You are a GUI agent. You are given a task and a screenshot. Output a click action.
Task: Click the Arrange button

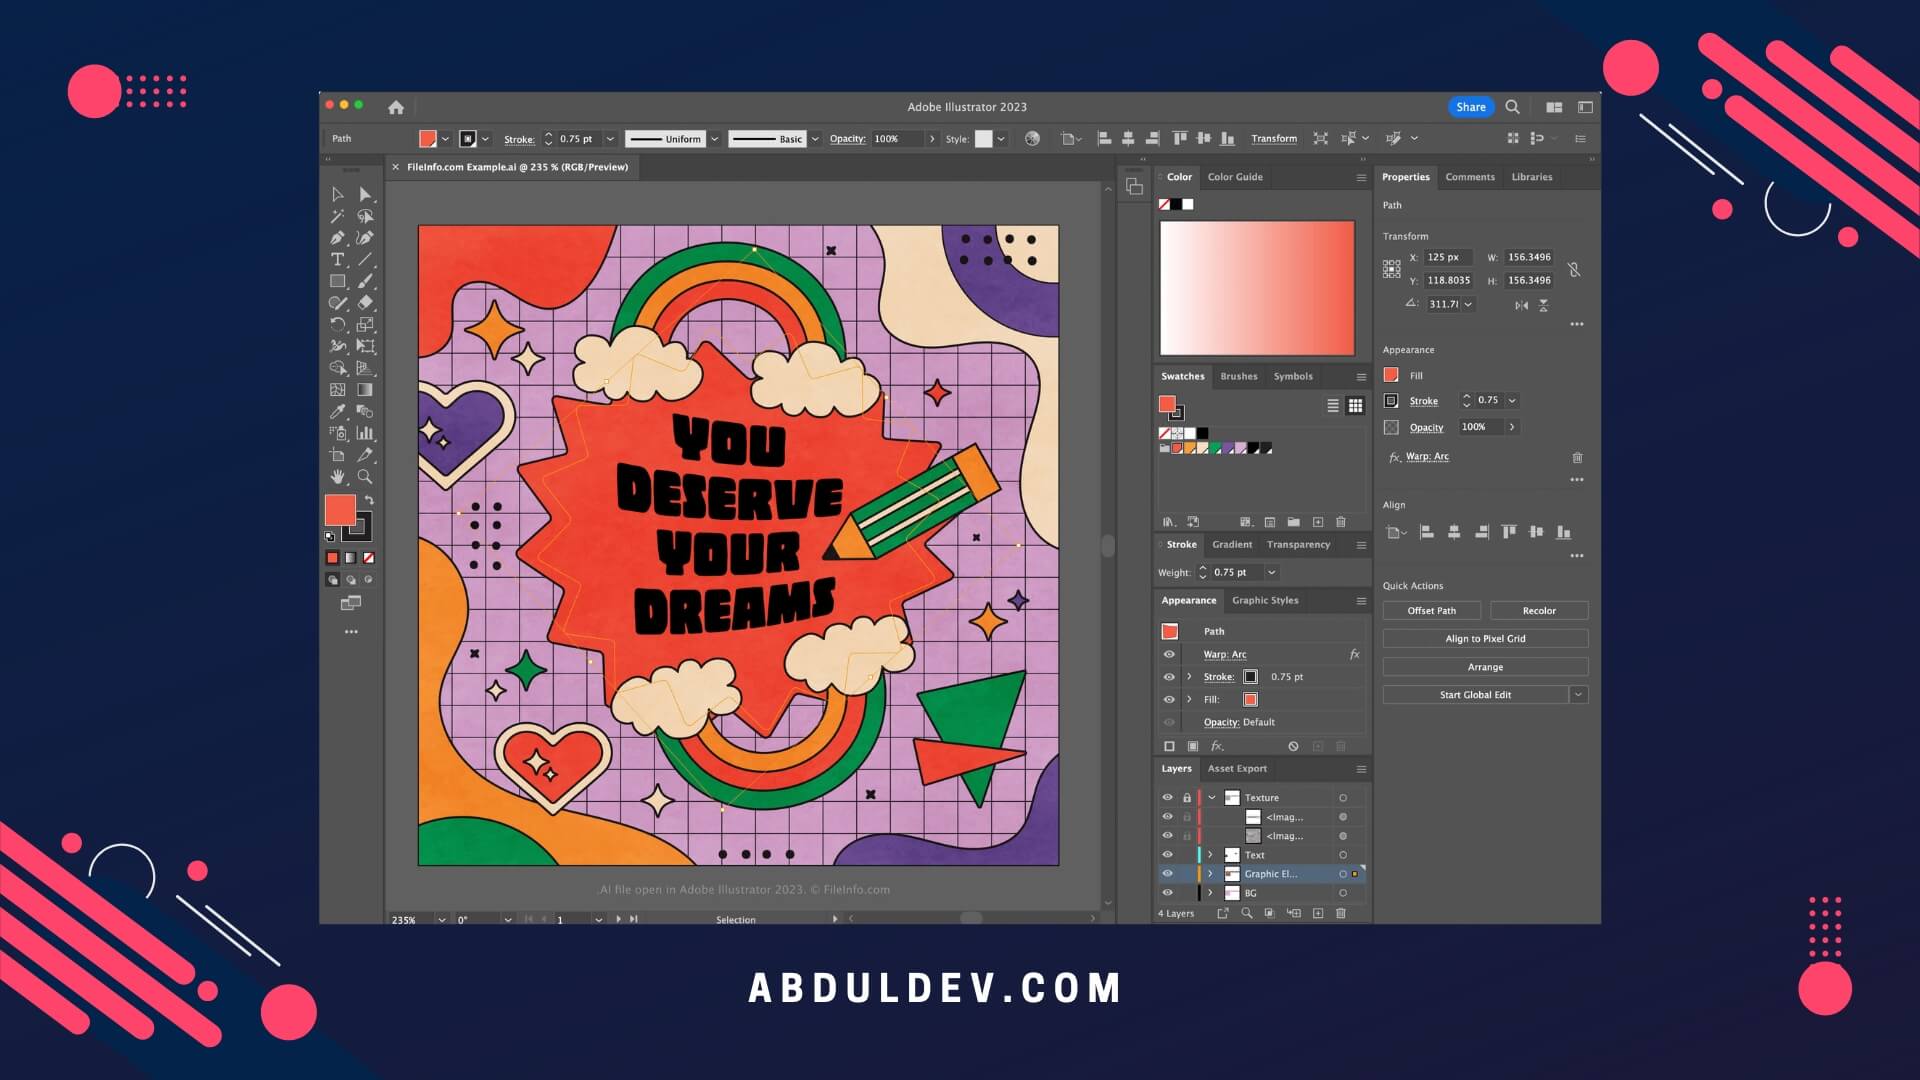pyautogui.click(x=1485, y=666)
